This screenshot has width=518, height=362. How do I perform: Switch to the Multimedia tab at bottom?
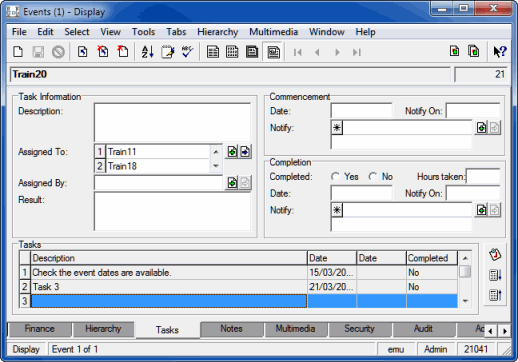[x=295, y=329]
